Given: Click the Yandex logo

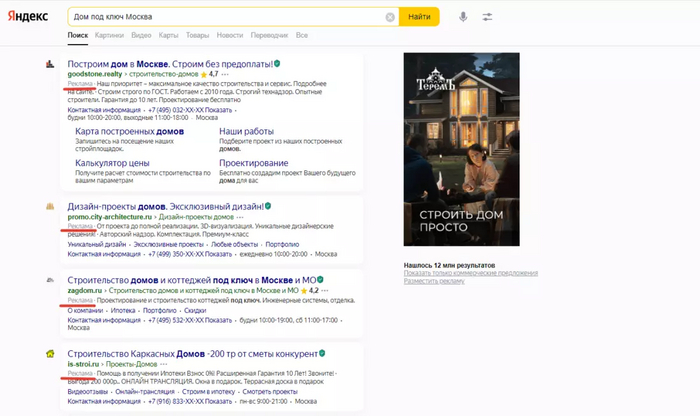Looking at the screenshot, I should [31, 17].
